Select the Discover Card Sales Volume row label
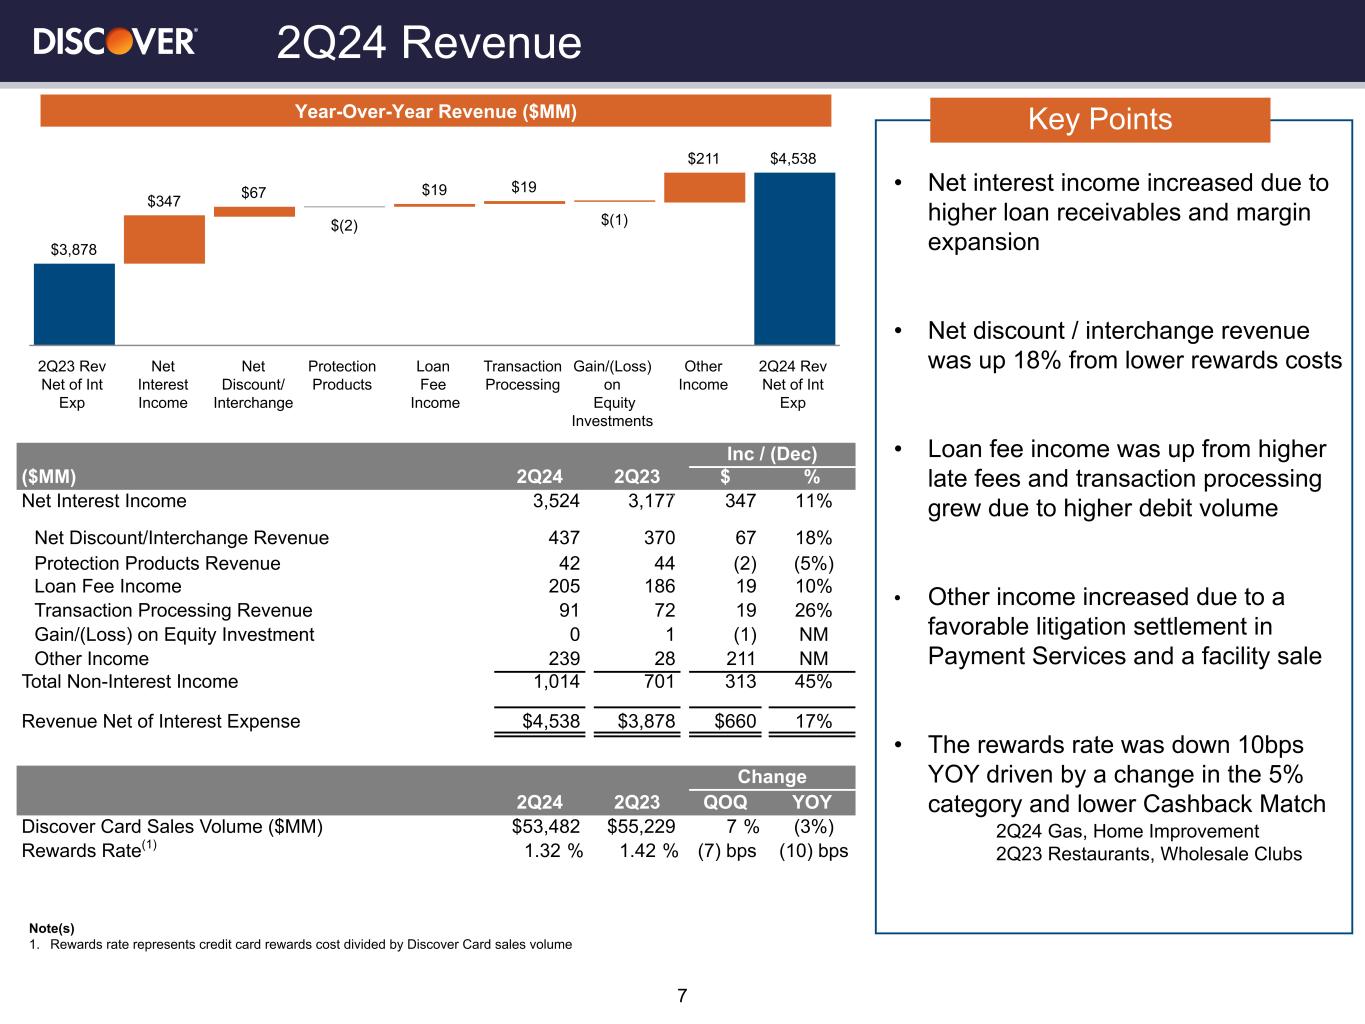 [x=172, y=827]
